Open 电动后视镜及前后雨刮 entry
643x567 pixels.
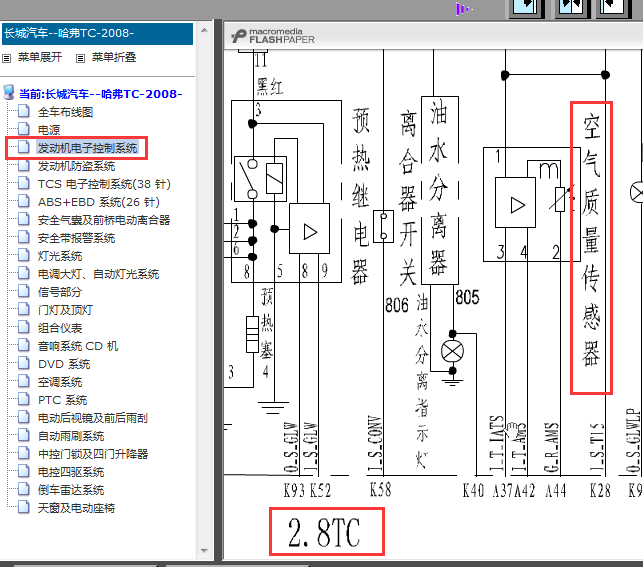[93, 418]
